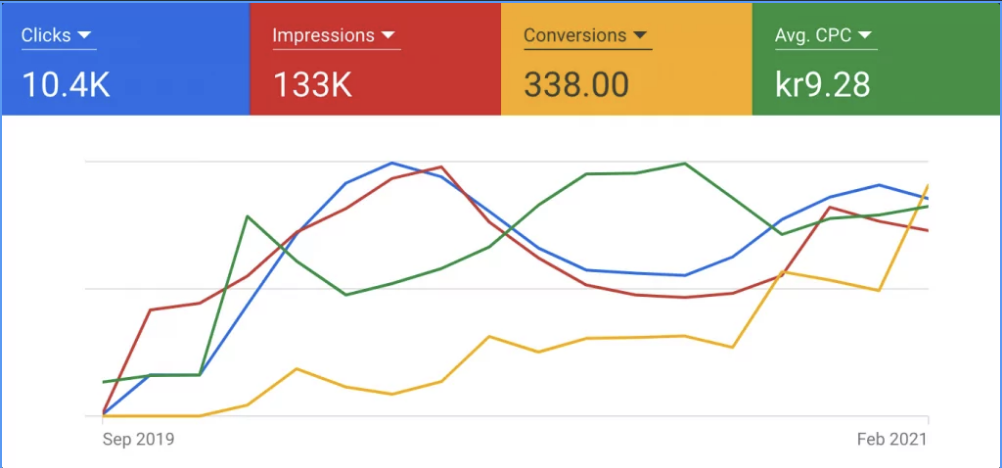Click the underlined Conversions label

point(574,36)
